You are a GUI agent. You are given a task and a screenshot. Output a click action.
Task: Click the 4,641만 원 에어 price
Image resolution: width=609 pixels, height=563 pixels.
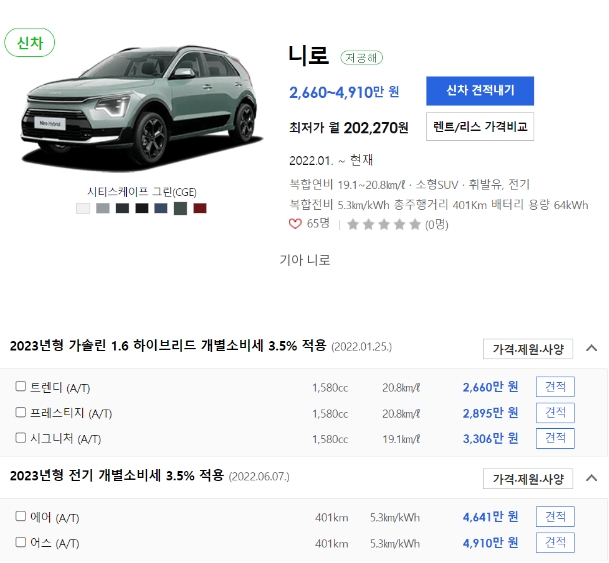pyautogui.click(x=491, y=517)
